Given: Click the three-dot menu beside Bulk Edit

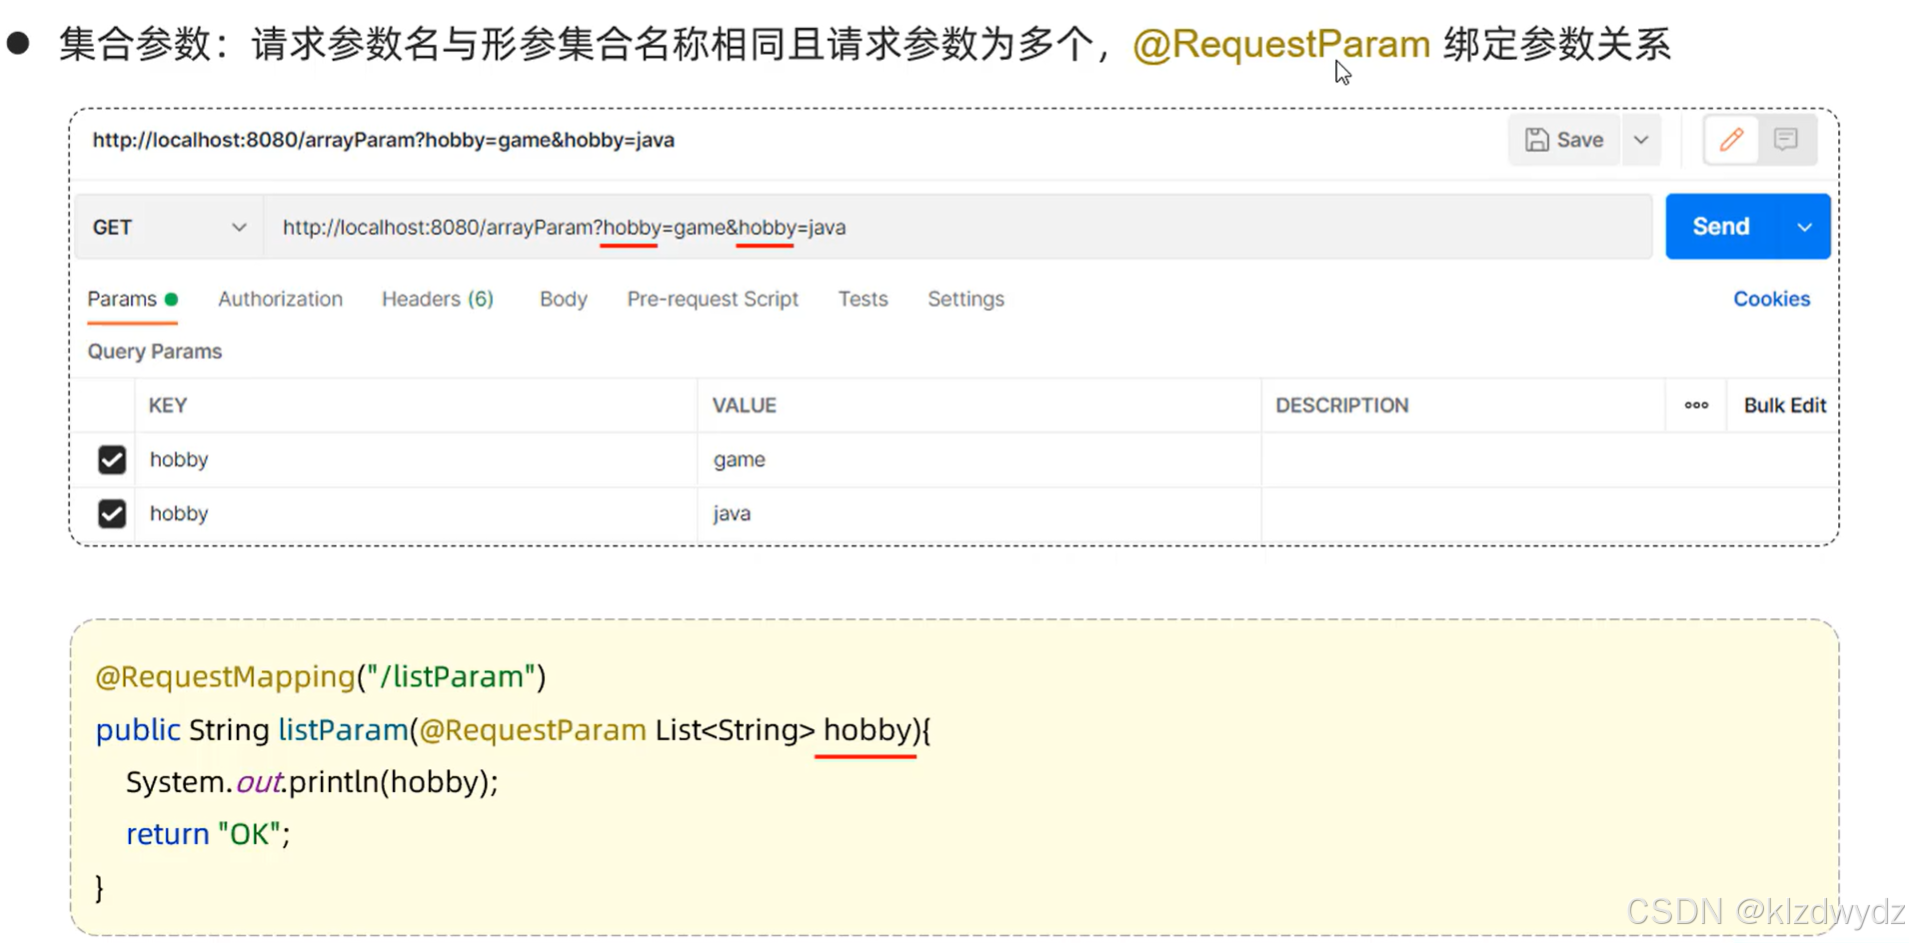Looking at the screenshot, I should [x=1695, y=405].
